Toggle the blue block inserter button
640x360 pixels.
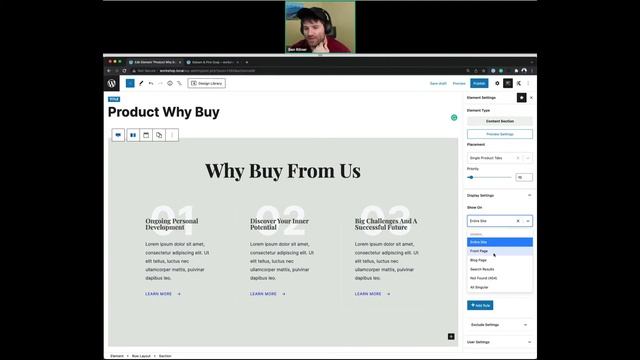[130, 83]
